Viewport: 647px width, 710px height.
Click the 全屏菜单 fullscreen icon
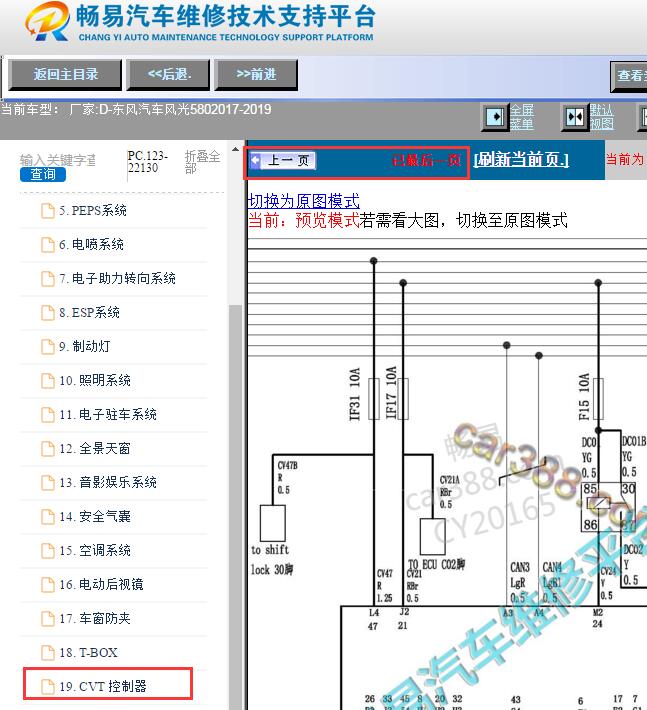pos(495,117)
